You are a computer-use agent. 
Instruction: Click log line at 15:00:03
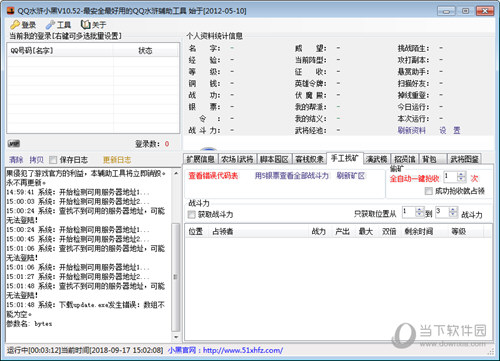point(78,202)
